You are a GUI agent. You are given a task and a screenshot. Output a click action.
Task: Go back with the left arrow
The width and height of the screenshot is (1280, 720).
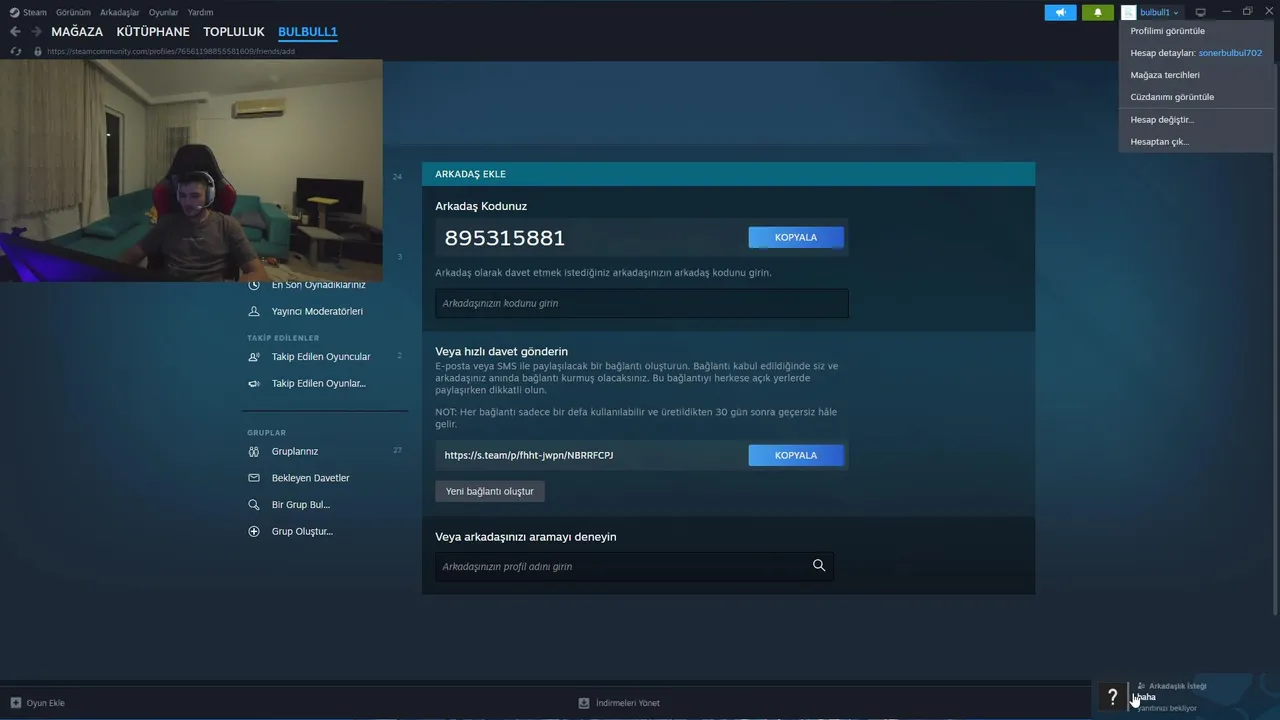[15, 32]
